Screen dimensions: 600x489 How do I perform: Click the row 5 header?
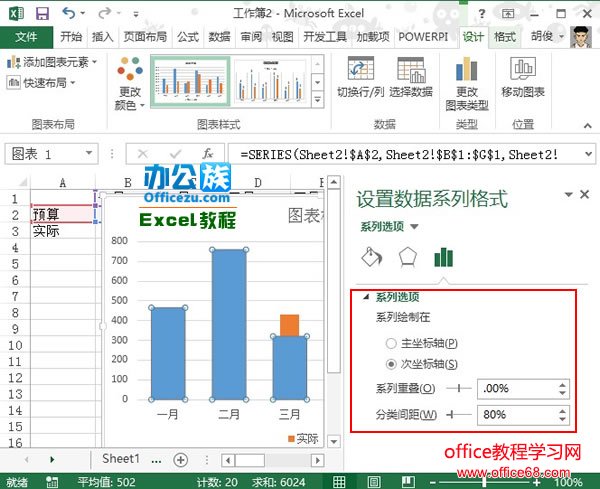[15, 264]
